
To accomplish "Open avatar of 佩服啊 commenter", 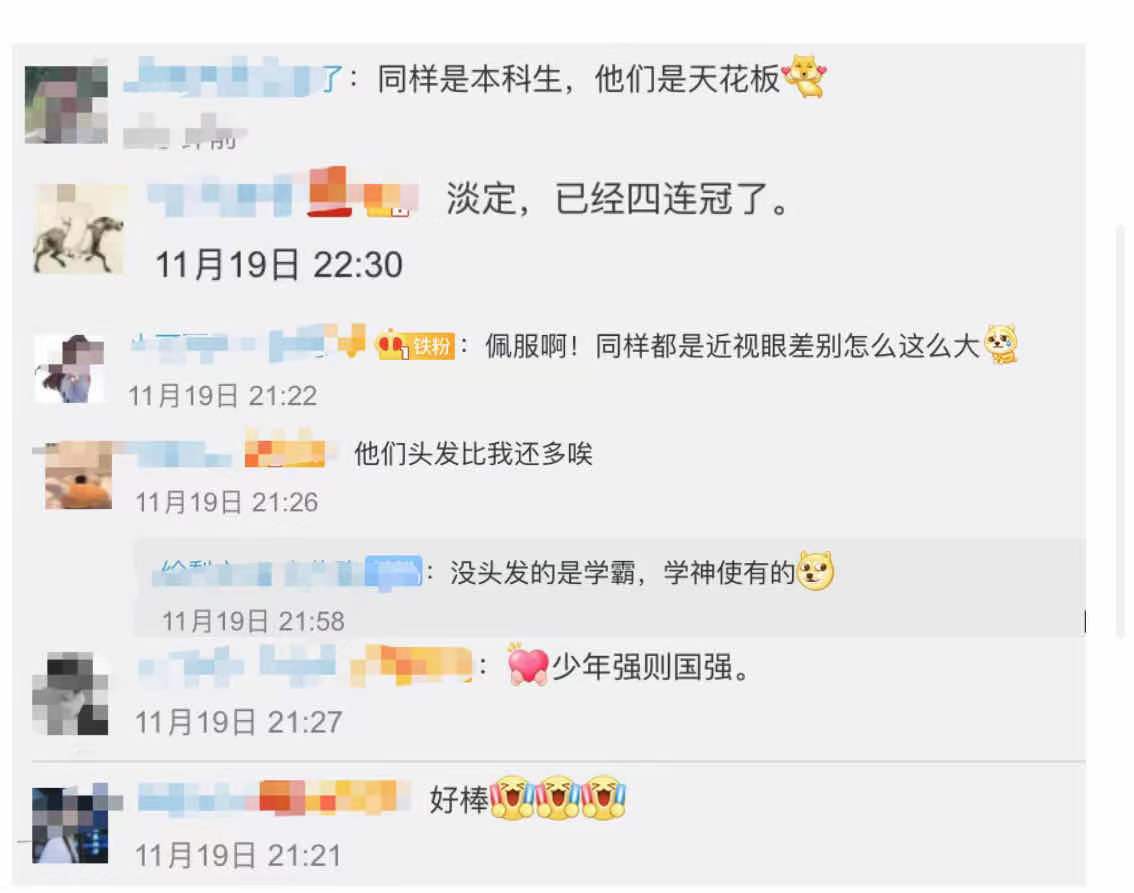I will (x=69, y=369).
